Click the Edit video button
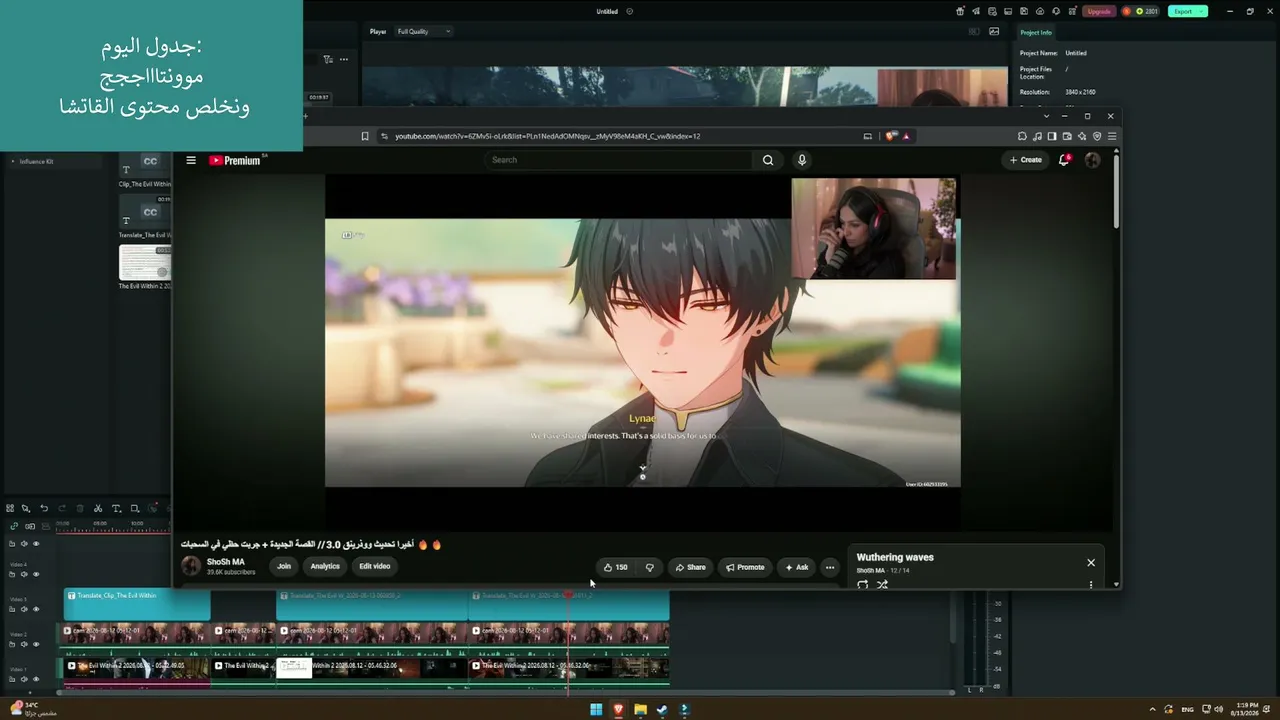Screen dimensions: 1280x720 point(375,566)
